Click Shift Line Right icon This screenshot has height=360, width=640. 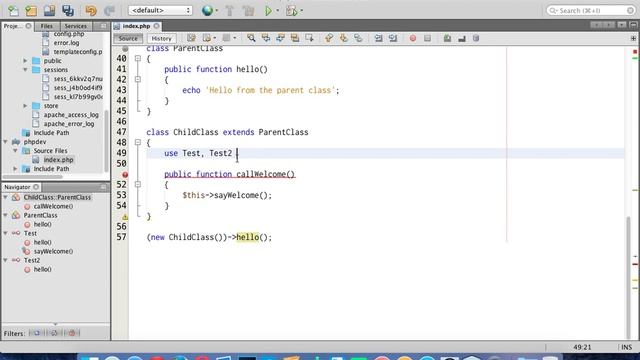(x=393, y=38)
